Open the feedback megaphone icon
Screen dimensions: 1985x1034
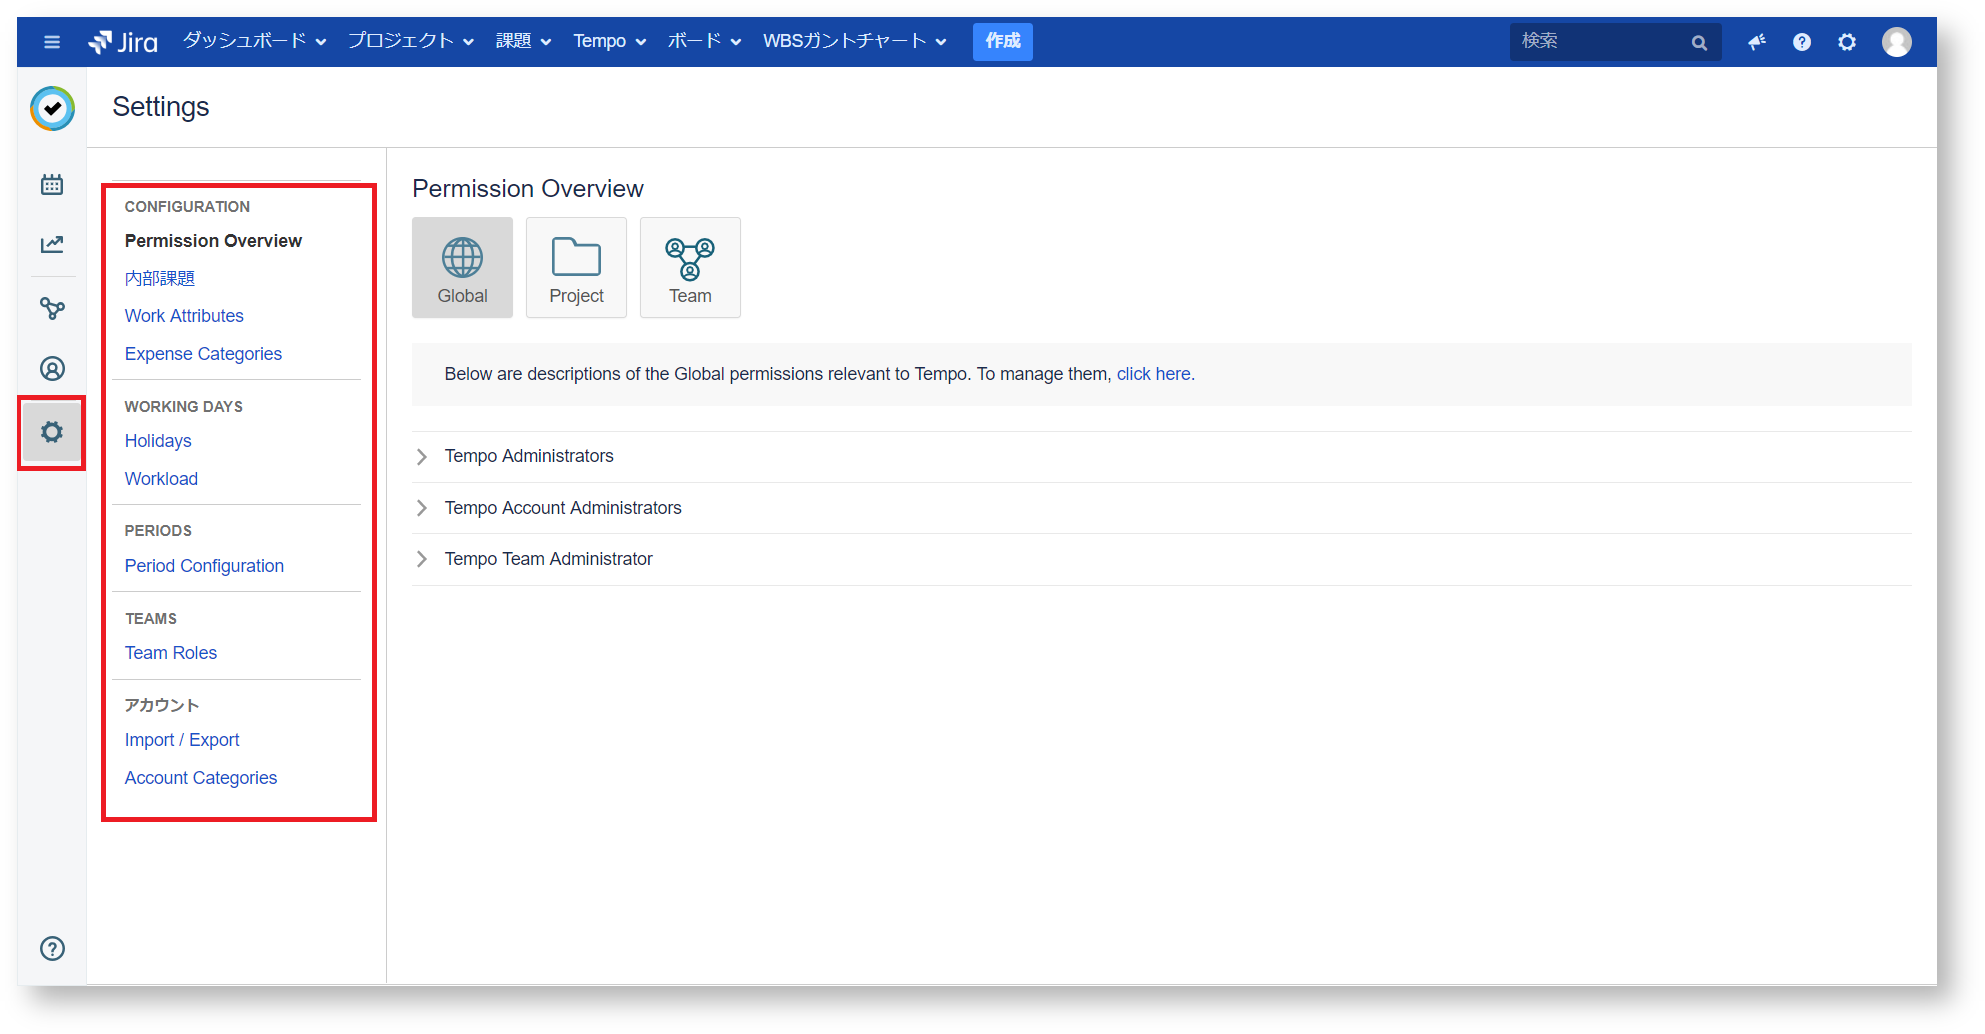pyautogui.click(x=1757, y=42)
